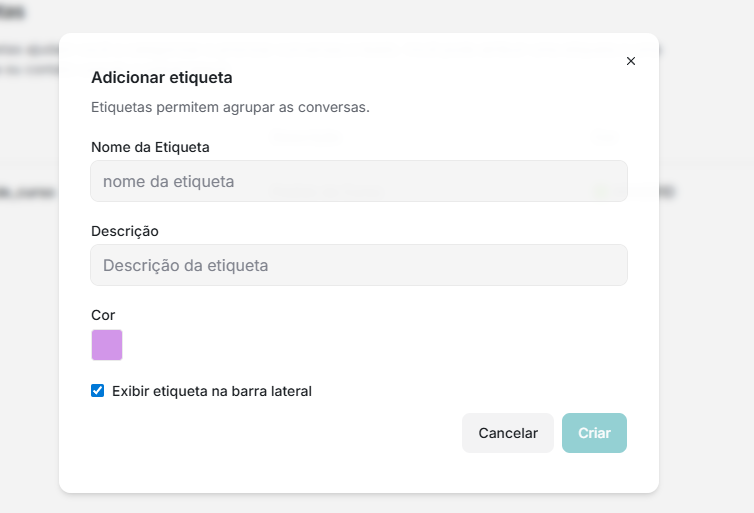Close the Adicionar etiqueta dialog with X
This screenshot has width=754, height=513.
(631, 61)
